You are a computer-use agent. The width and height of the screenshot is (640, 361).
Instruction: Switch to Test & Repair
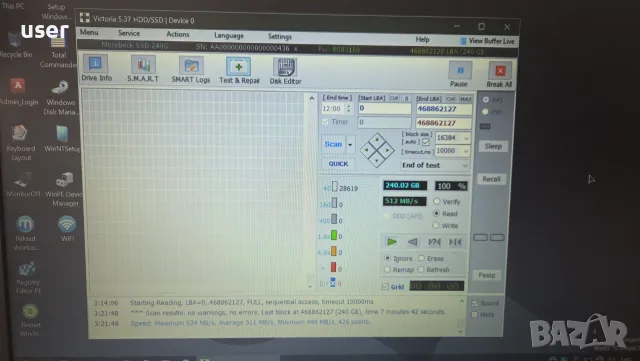click(x=239, y=70)
